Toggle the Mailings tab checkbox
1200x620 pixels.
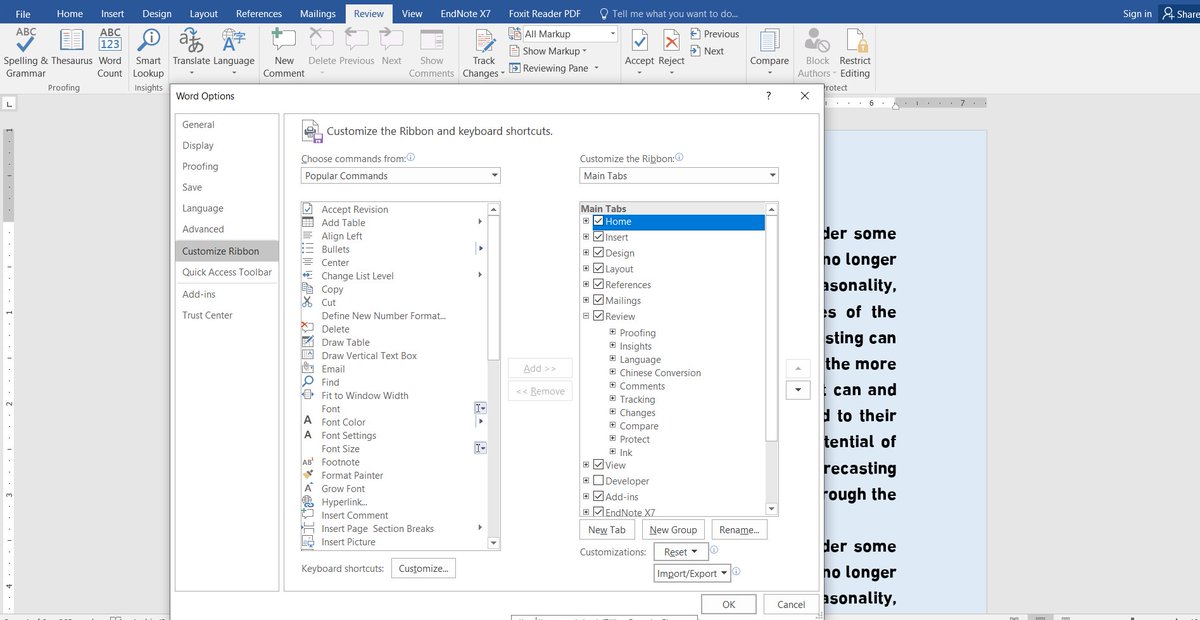tap(598, 300)
